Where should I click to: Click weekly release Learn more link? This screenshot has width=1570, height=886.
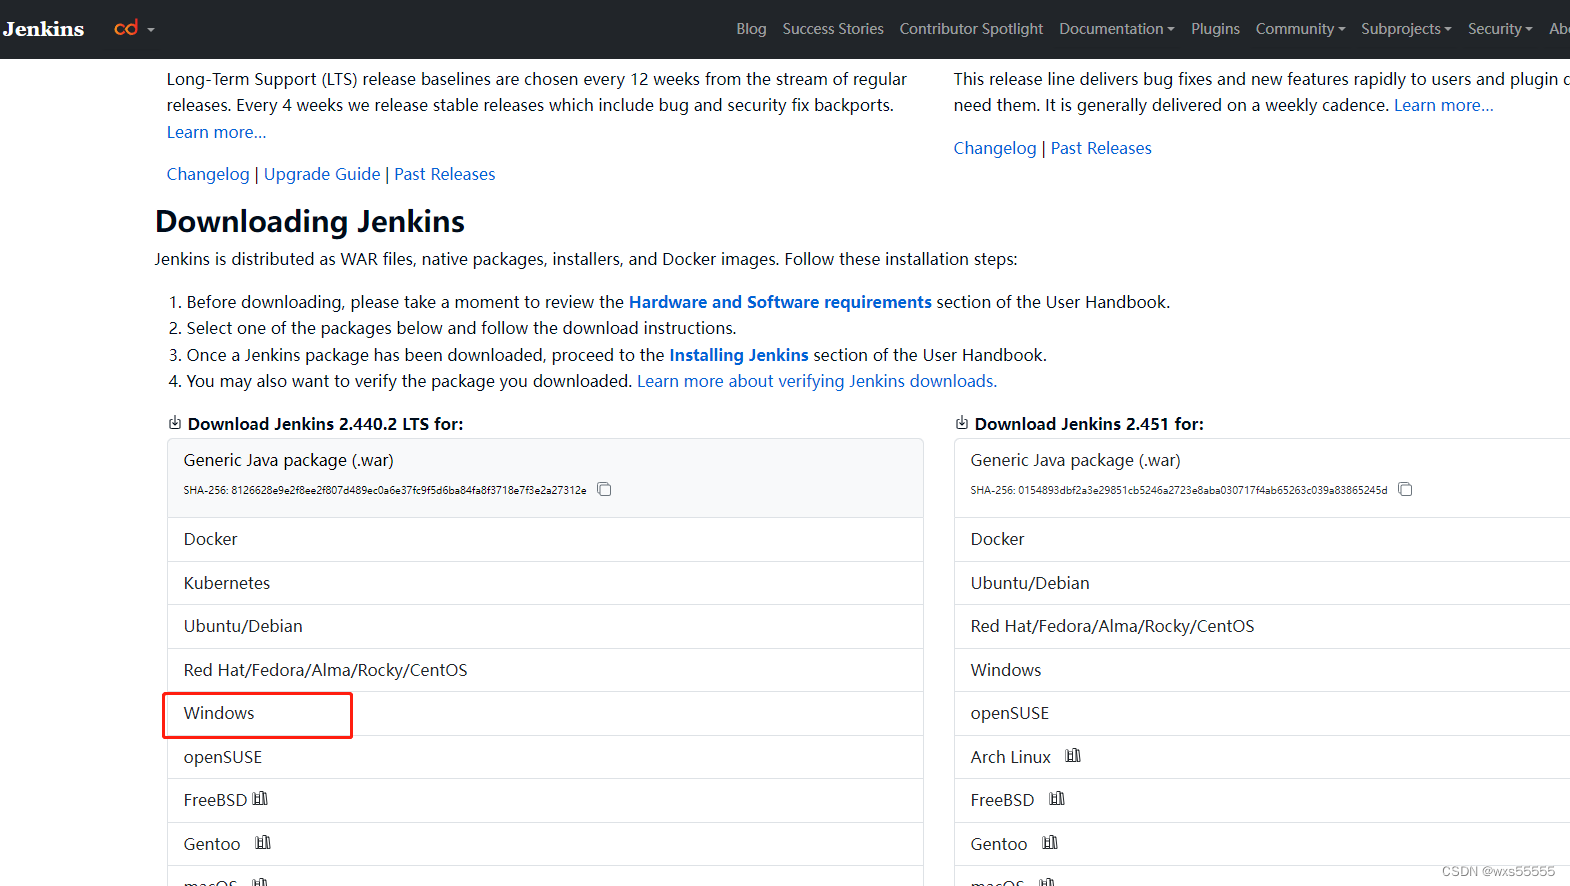(x=1444, y=105)
